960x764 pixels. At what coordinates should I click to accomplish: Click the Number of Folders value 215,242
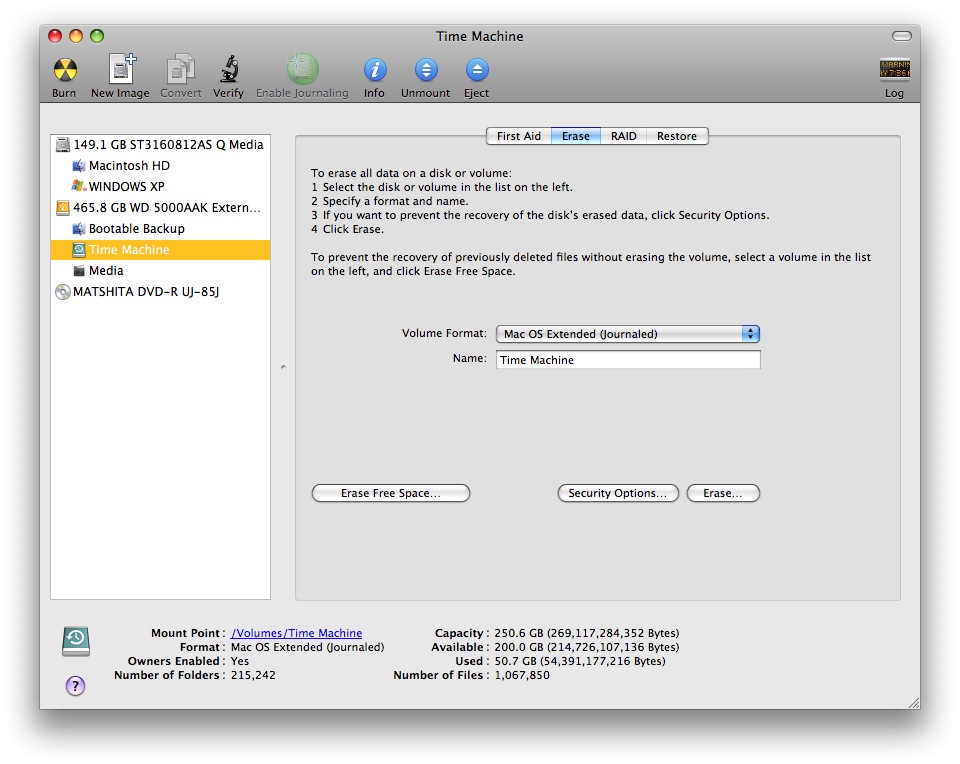[253, 675]
